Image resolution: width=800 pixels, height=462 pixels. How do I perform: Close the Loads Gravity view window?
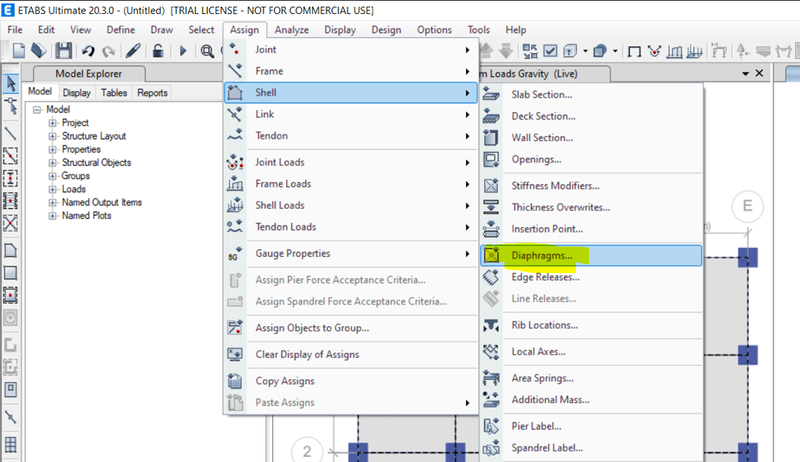point(759,73)
